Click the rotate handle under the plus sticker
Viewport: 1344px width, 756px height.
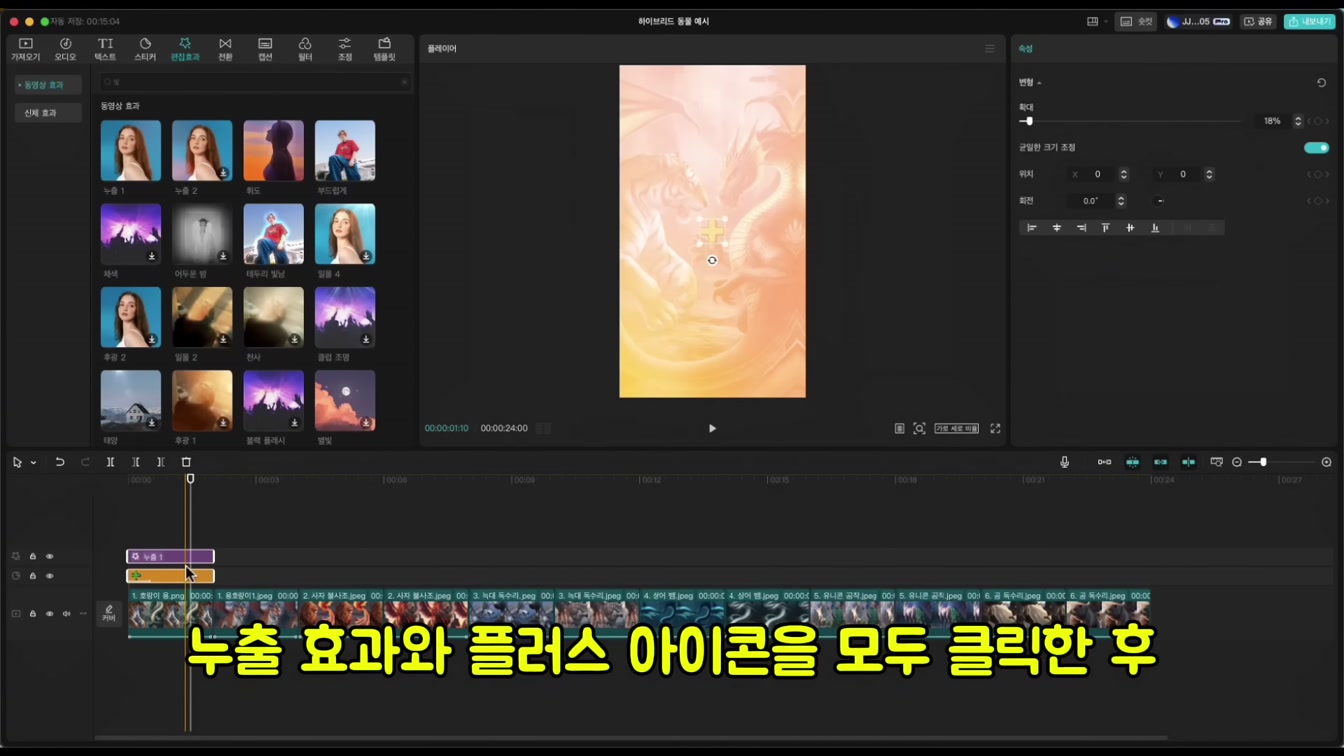coord(712,260)
